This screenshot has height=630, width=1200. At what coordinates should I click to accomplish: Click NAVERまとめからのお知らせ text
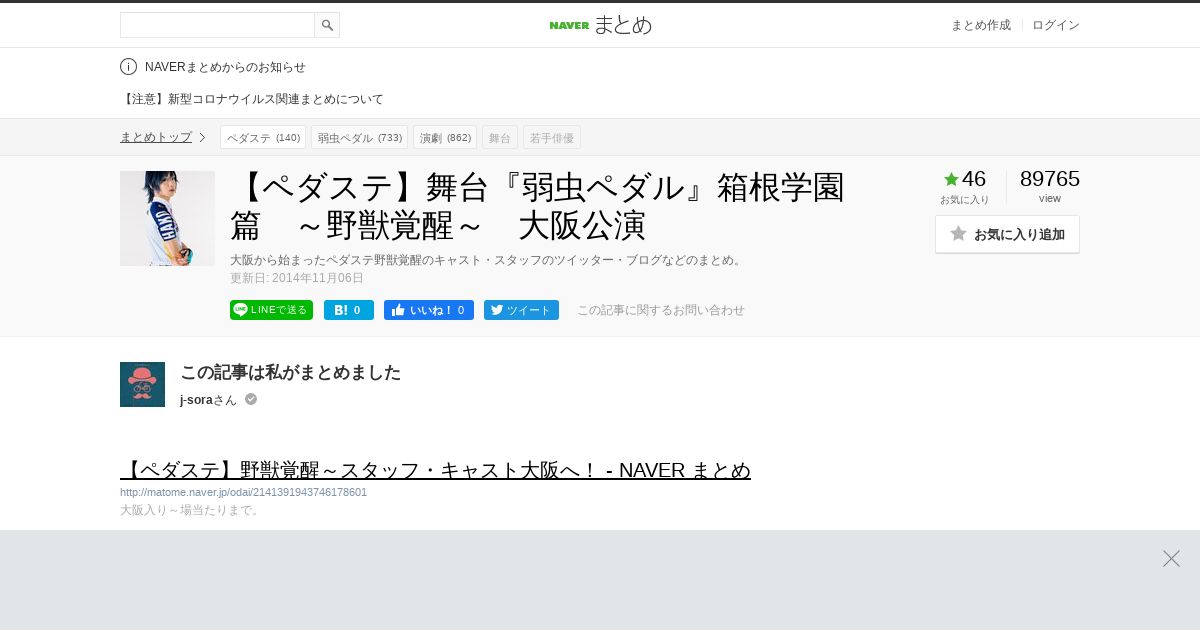pyautogui.click(x=225, y=67)
